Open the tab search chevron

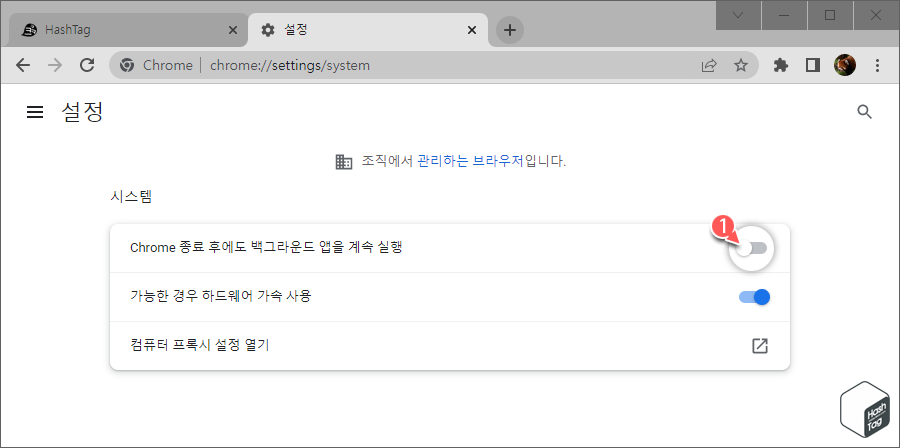click(738, 15)
